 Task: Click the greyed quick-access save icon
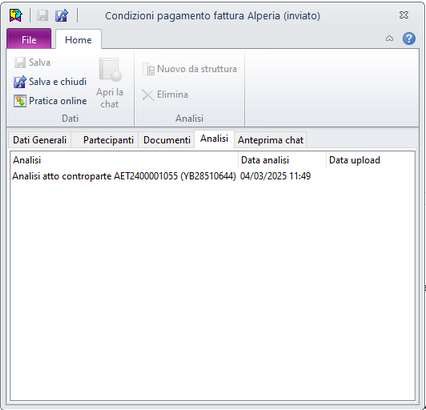pyautogui.click(x=43, y=15)
